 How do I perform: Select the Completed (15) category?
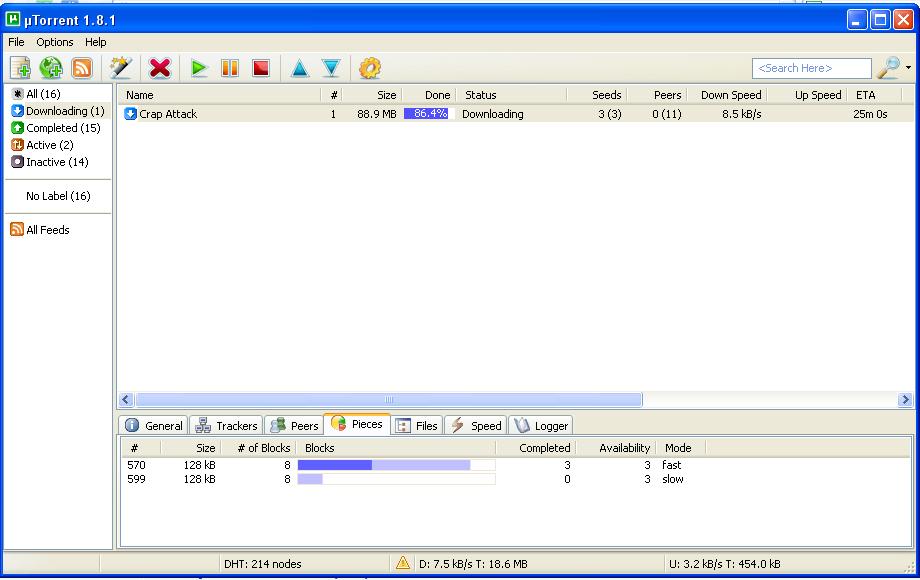(56, 128)
